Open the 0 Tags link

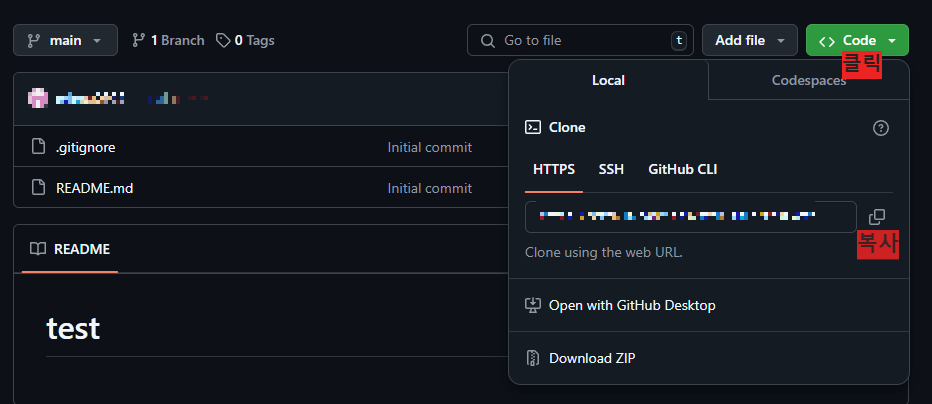(245, 40)
